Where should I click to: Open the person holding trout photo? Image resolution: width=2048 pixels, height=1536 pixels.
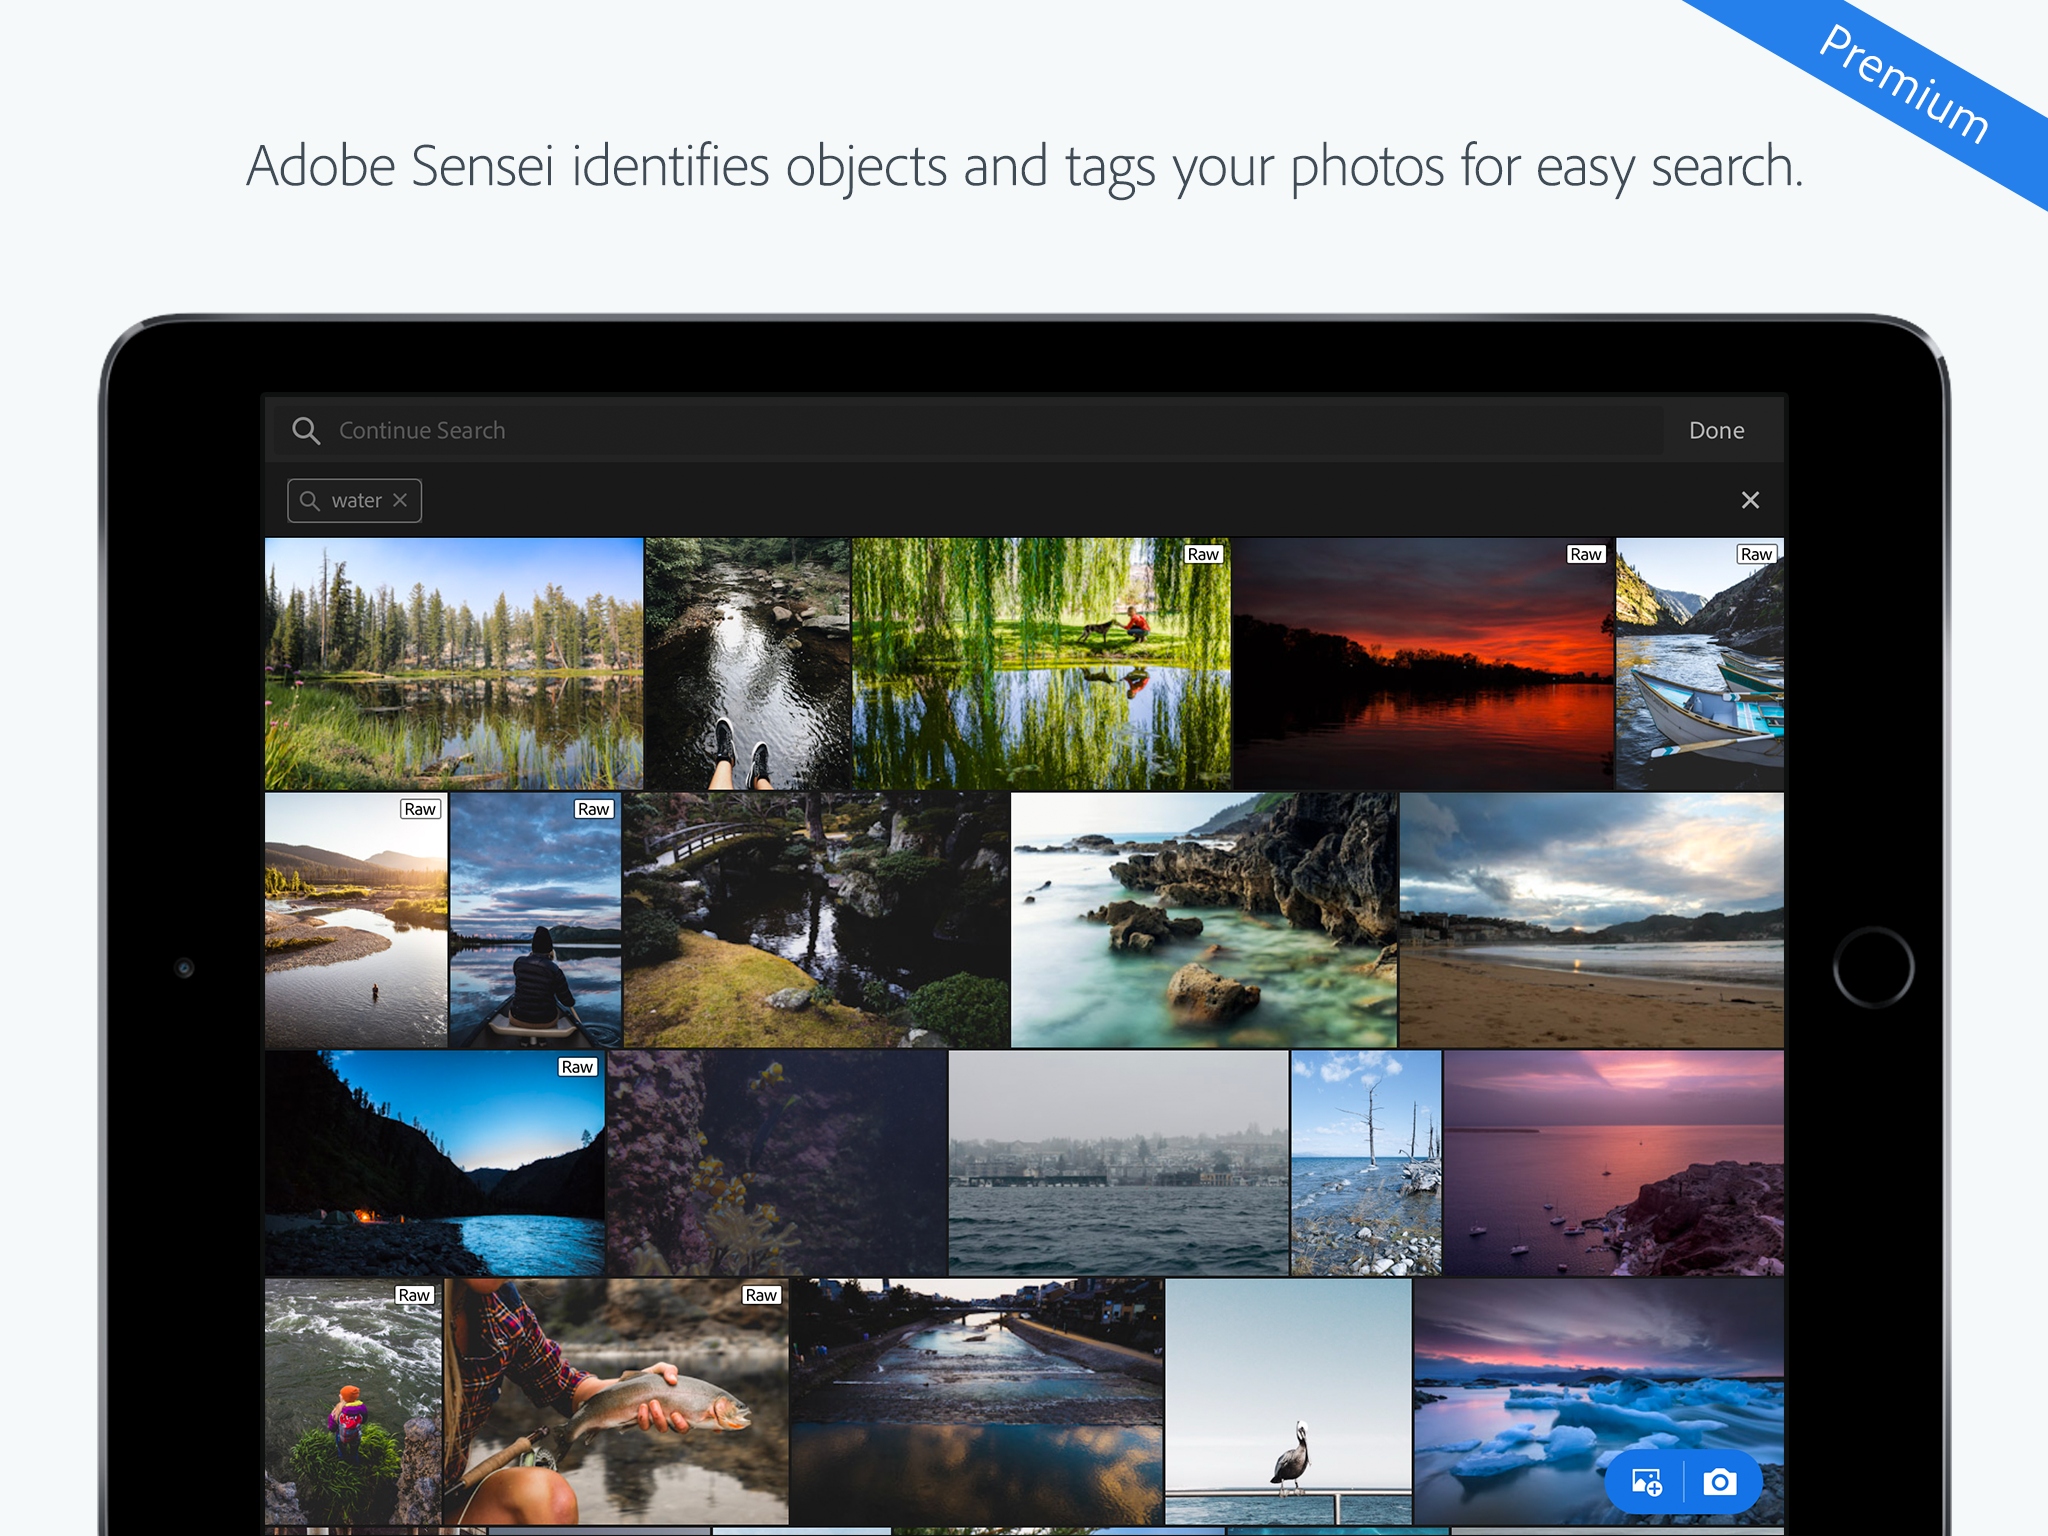616,1402
